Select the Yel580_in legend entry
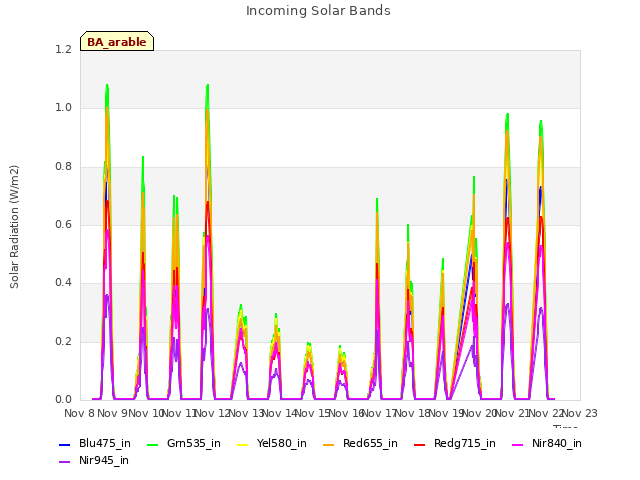 click(x=271, y=443)
